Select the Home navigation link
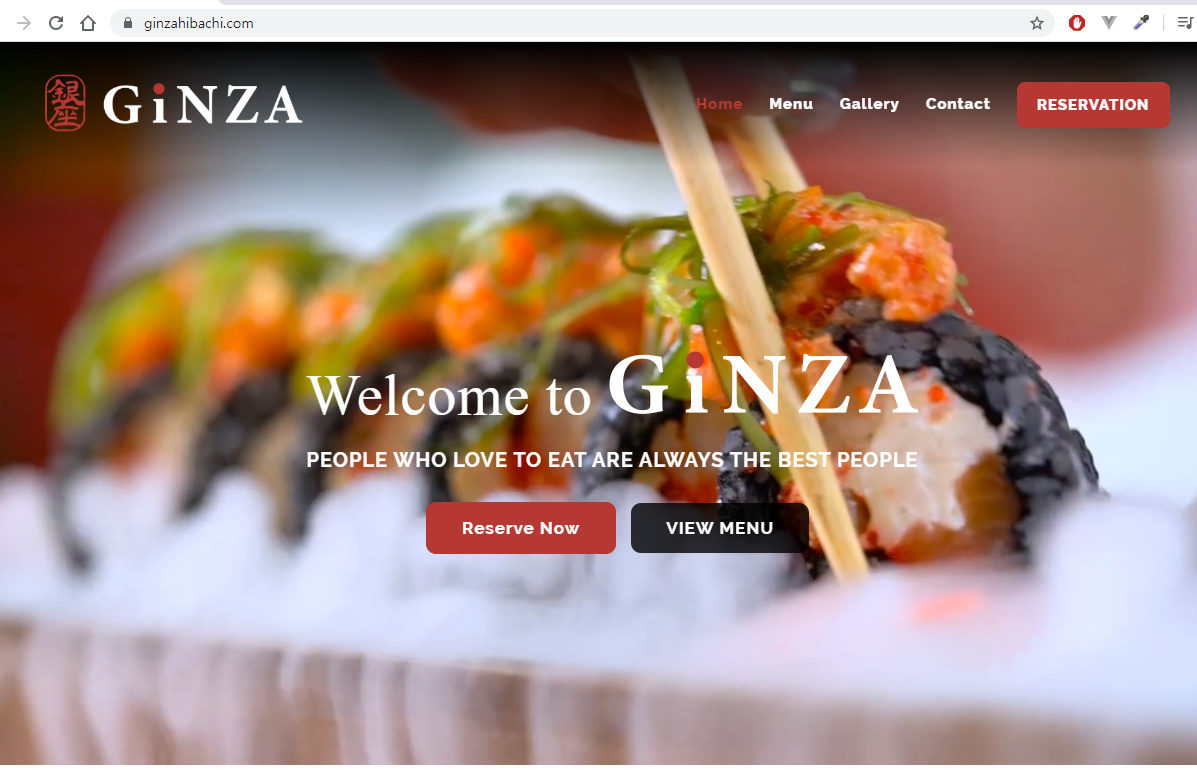The width and height of the screenshot is (1197, 776). [x=719, y=104]
